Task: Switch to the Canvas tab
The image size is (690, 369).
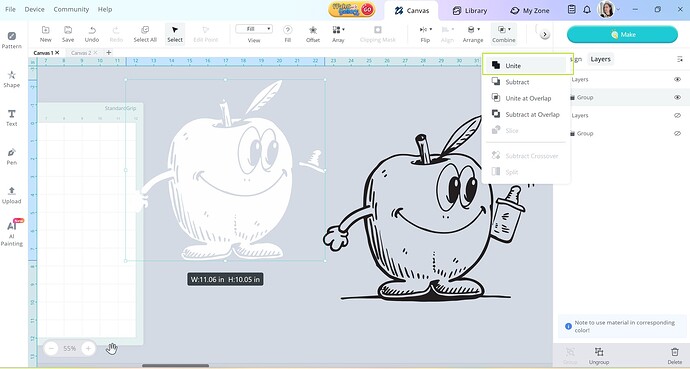Action: coord(411,11)
